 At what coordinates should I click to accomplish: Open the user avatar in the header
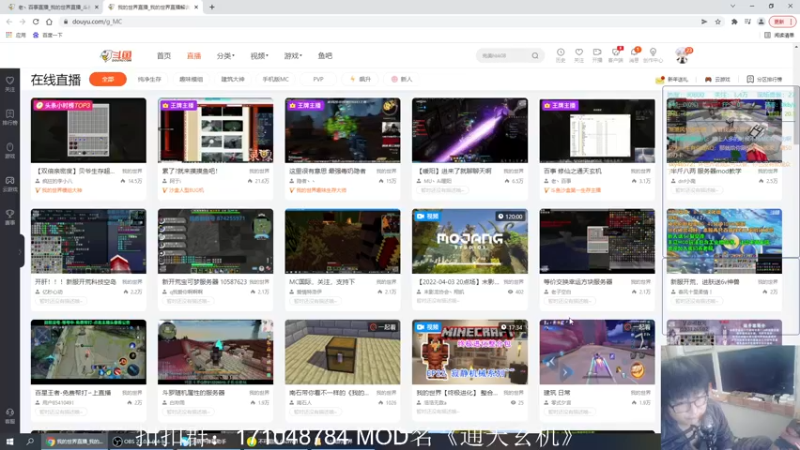tap(682, 55)
